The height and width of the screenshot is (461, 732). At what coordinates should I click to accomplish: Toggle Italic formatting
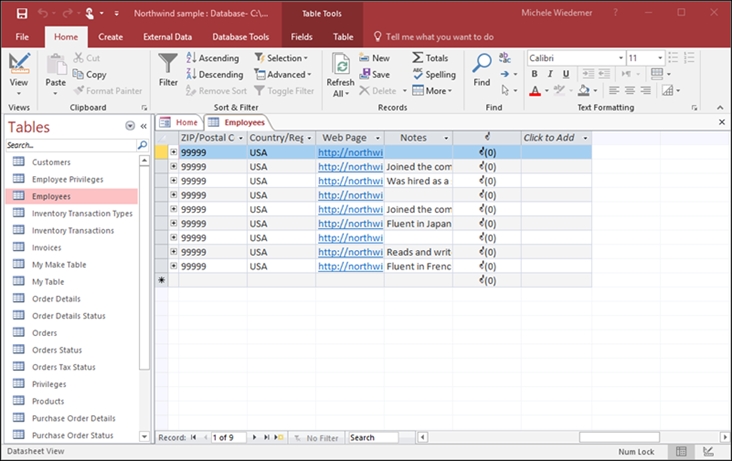click(x=550, y=74)
